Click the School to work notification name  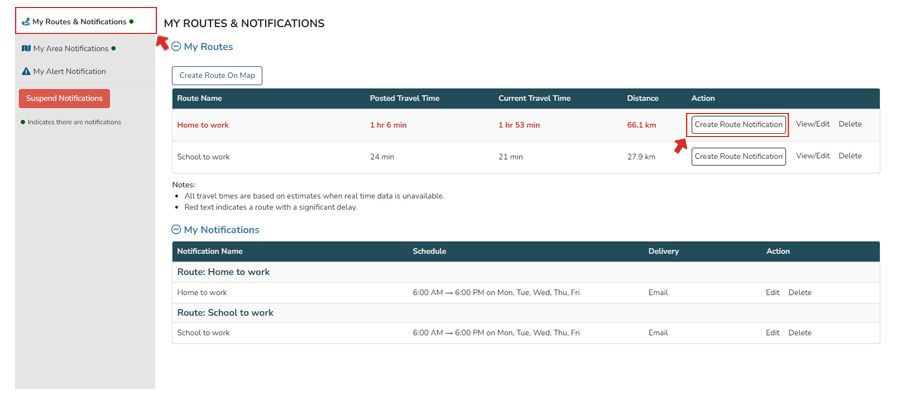click(204, 333)
